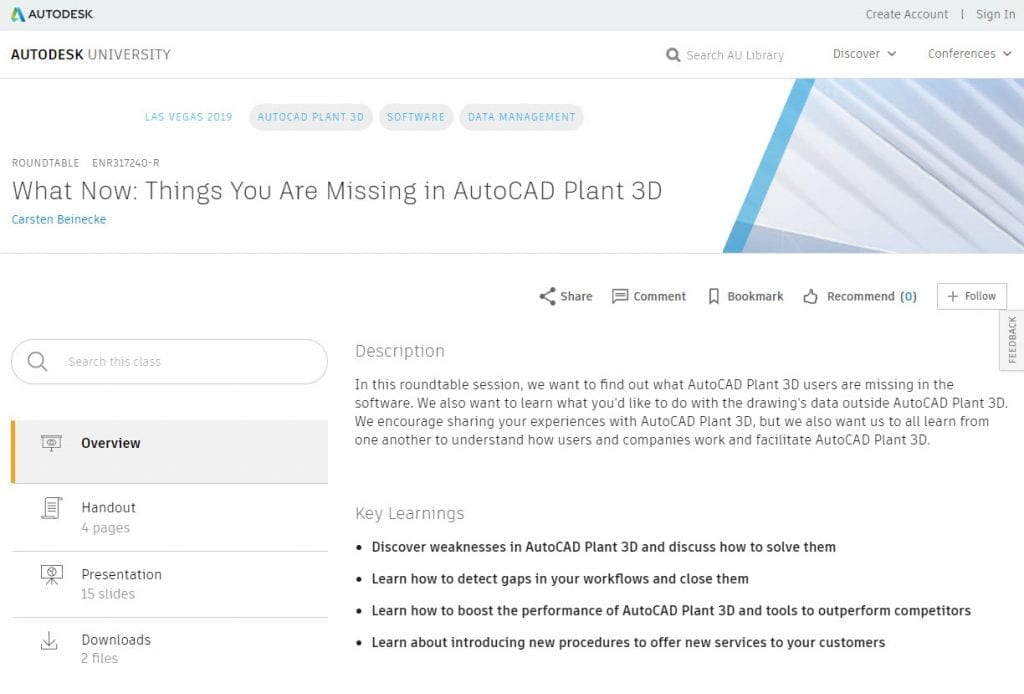
Task: Open Carsten Beinecke author link
Action: coord(58,219)
